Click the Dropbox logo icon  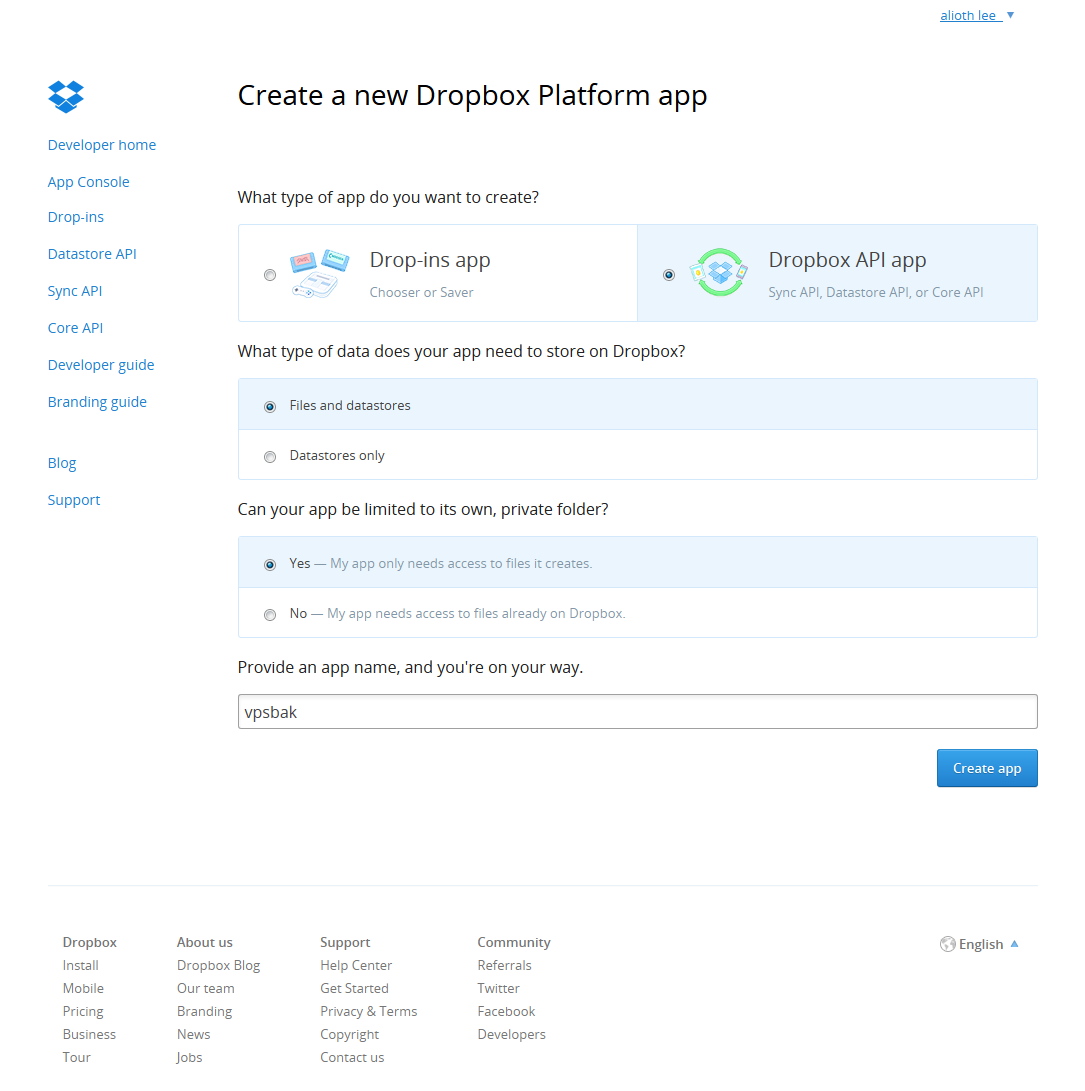click(x=66, y=97)
